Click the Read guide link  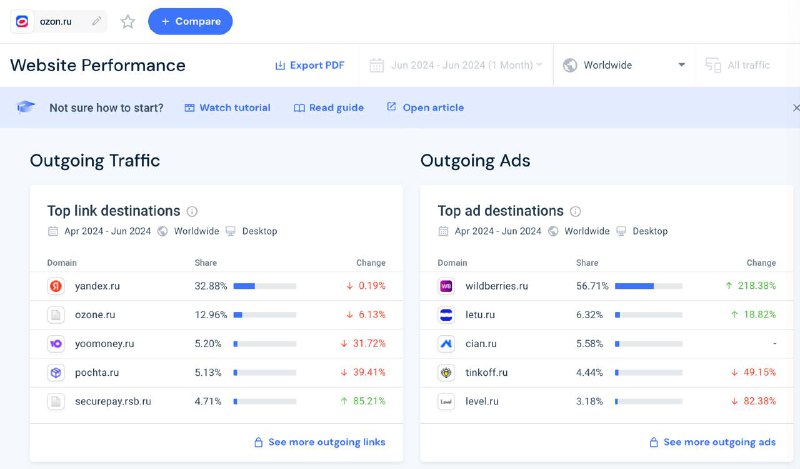coord(329,108)
